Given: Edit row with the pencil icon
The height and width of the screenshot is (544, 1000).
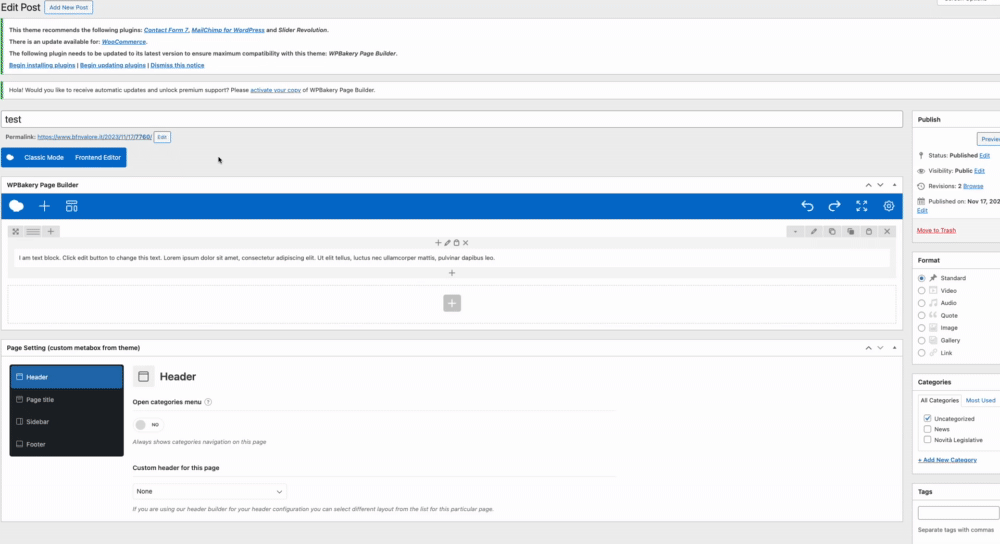Looking at the screenshot, I should coord(814,232).
